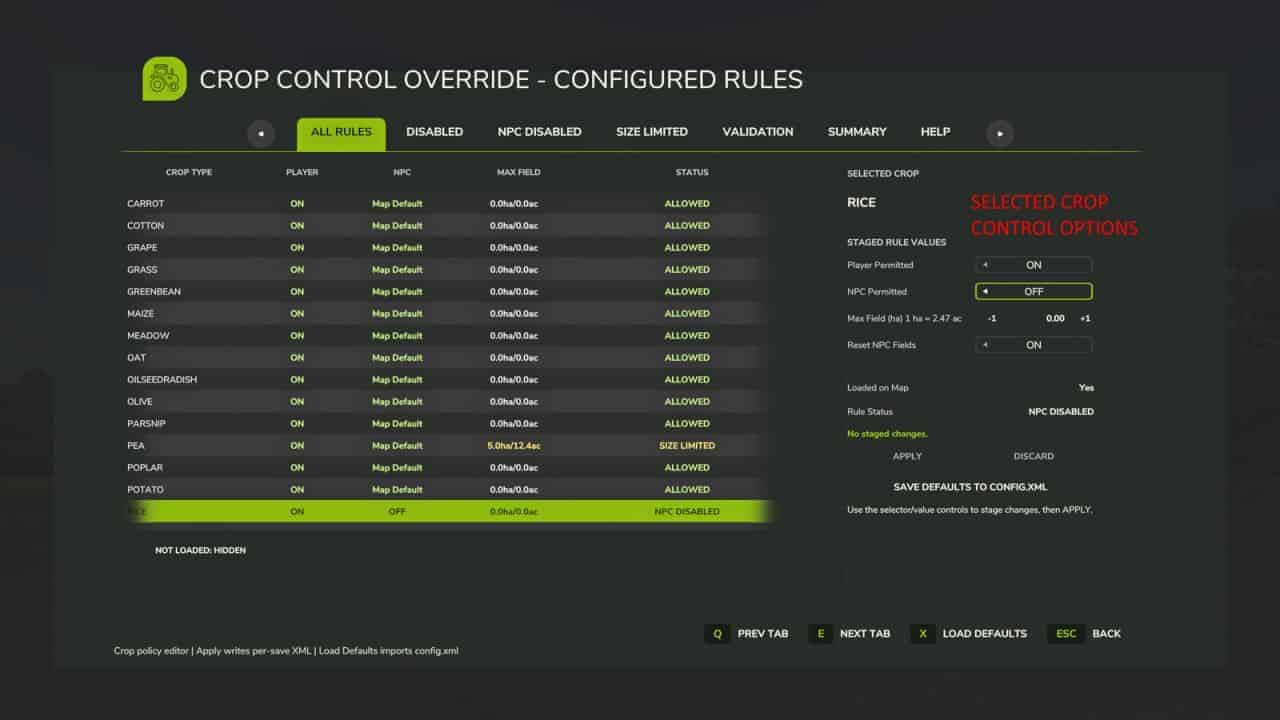This screenshot has height=720, width=1280.
Task: Click ALLOWED status in OLIVE row
Action: pos(687,402)
